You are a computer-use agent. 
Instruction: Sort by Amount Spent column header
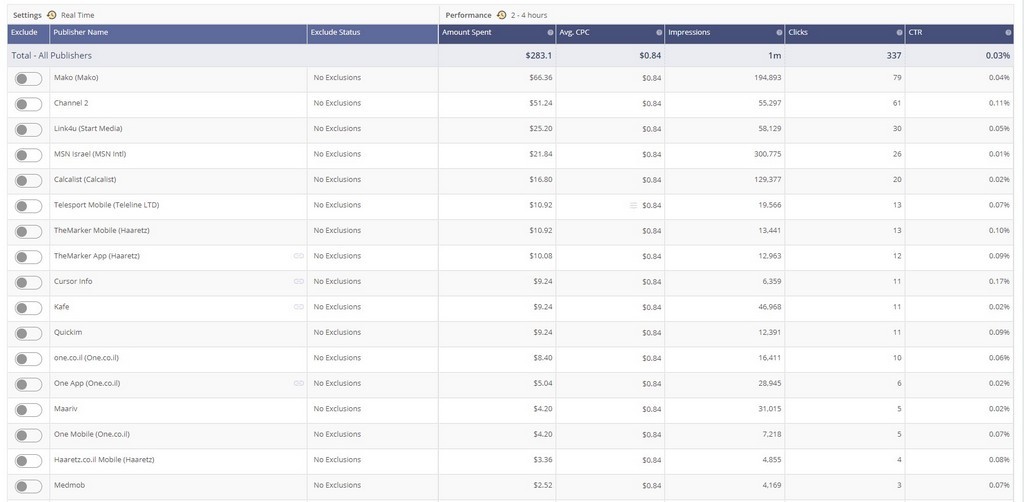point(497,34)
